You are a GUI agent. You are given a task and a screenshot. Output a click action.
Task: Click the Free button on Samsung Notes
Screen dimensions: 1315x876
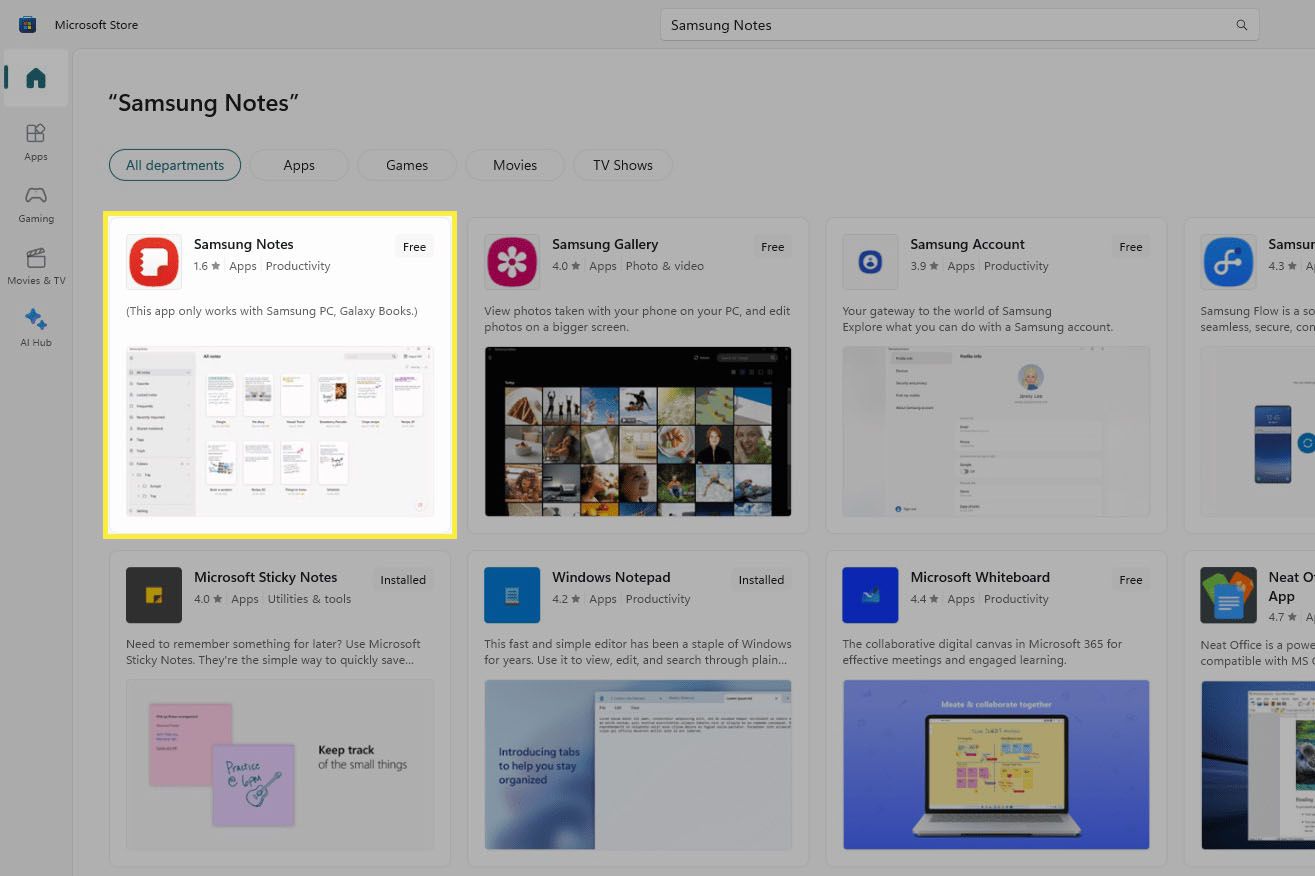(414, 247)
